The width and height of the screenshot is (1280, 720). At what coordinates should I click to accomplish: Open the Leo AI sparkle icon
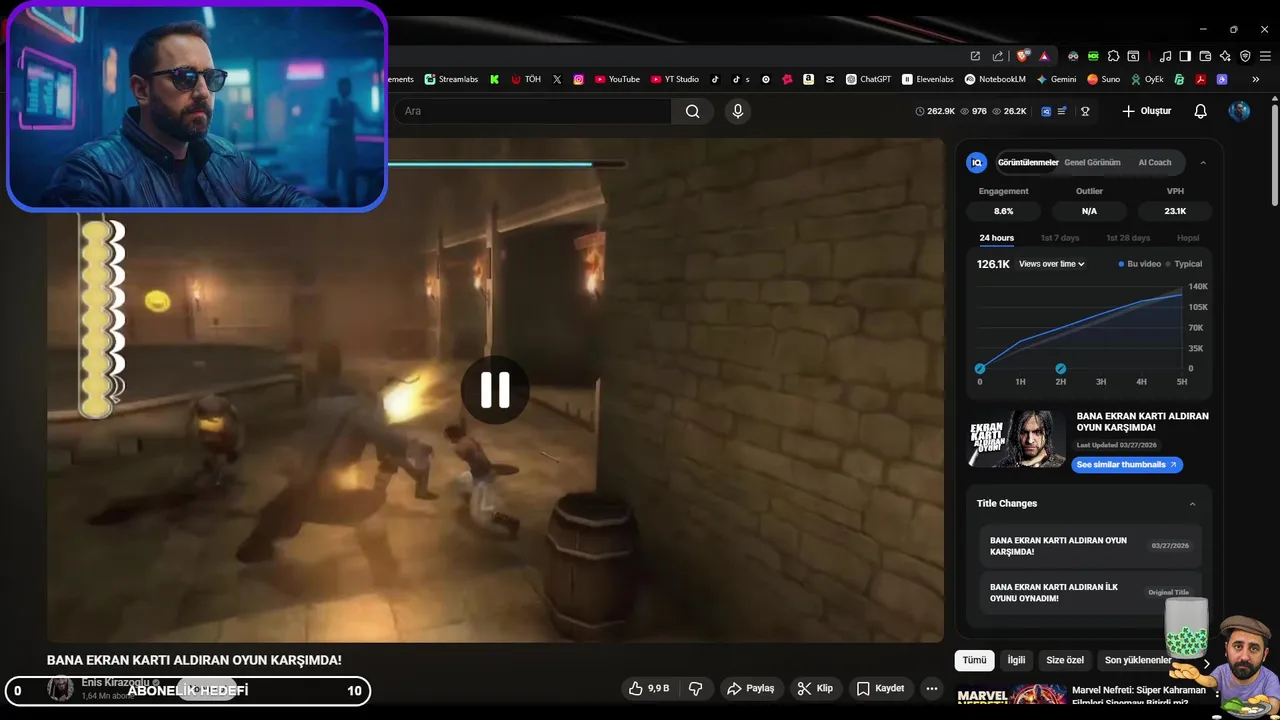pyautogui.click(x=1225, y=56)
